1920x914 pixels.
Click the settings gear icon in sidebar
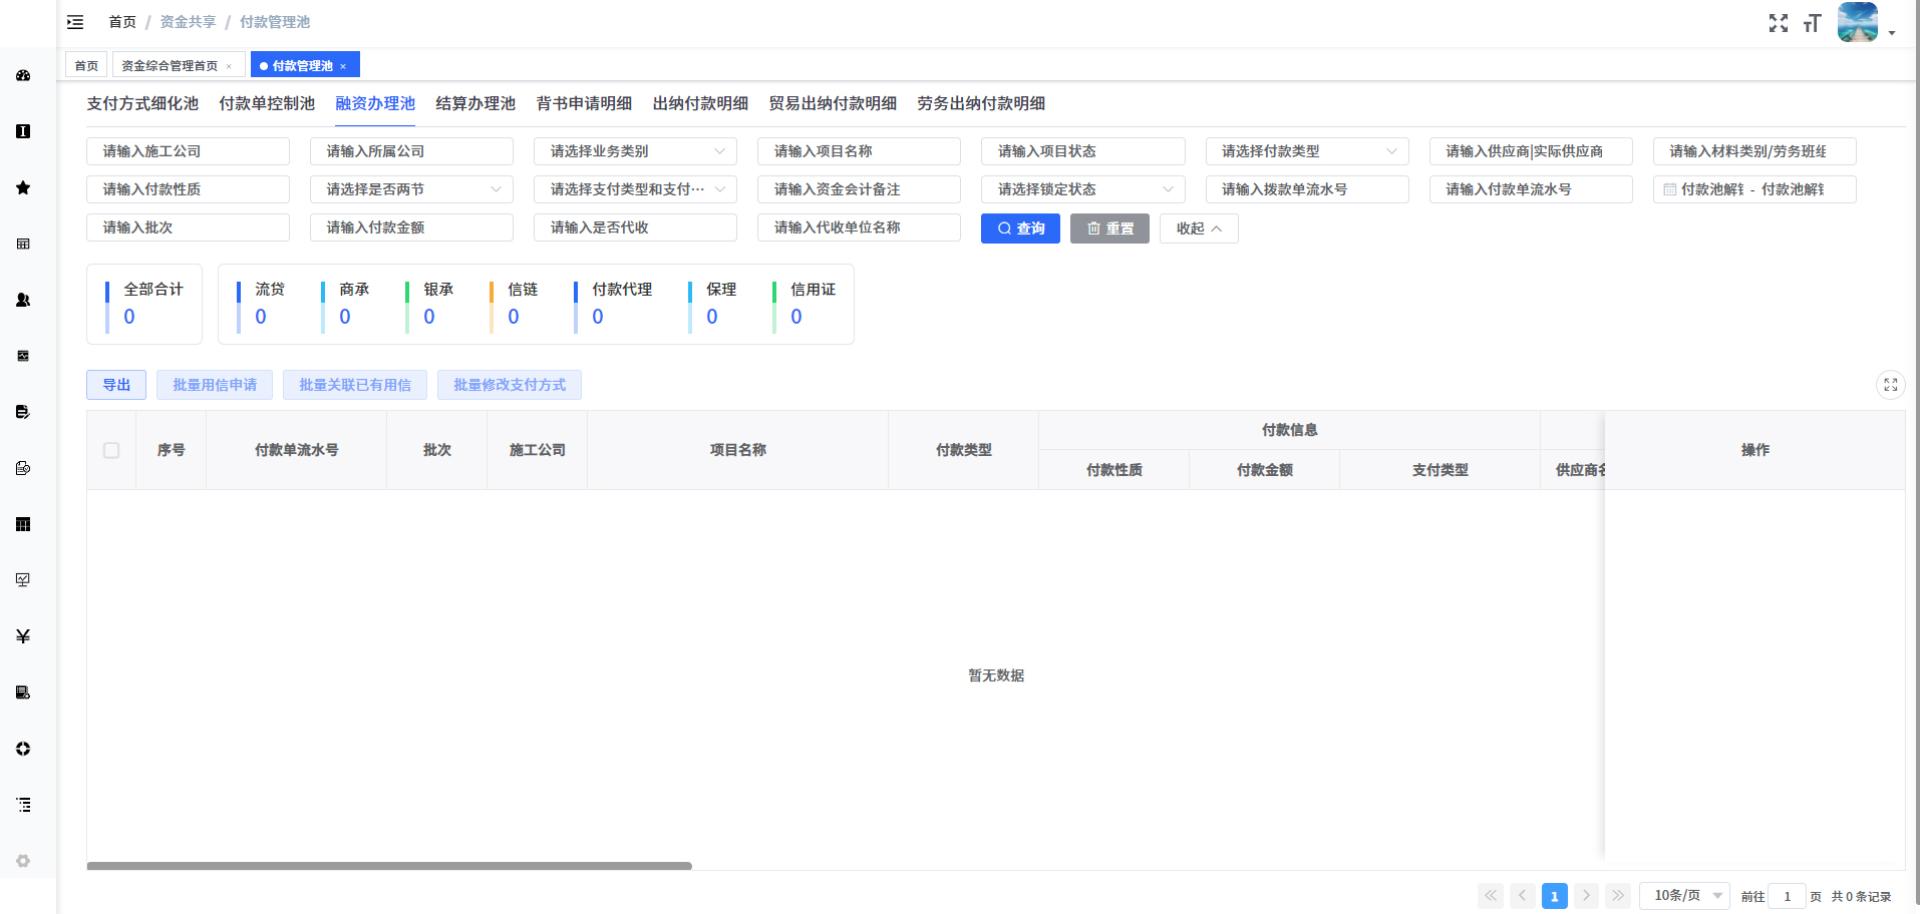click(23, 861)
